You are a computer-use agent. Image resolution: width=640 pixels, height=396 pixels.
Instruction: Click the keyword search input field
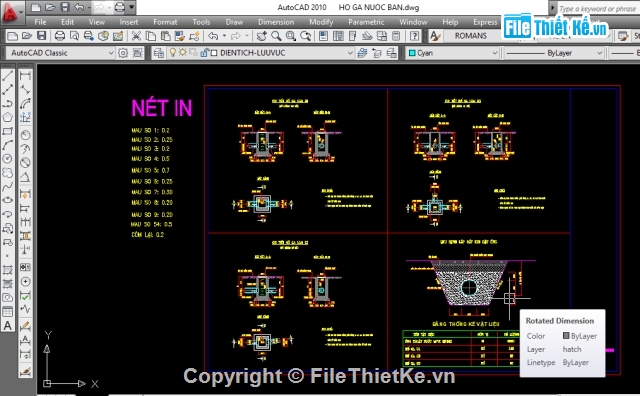click(x=597, y=8)
